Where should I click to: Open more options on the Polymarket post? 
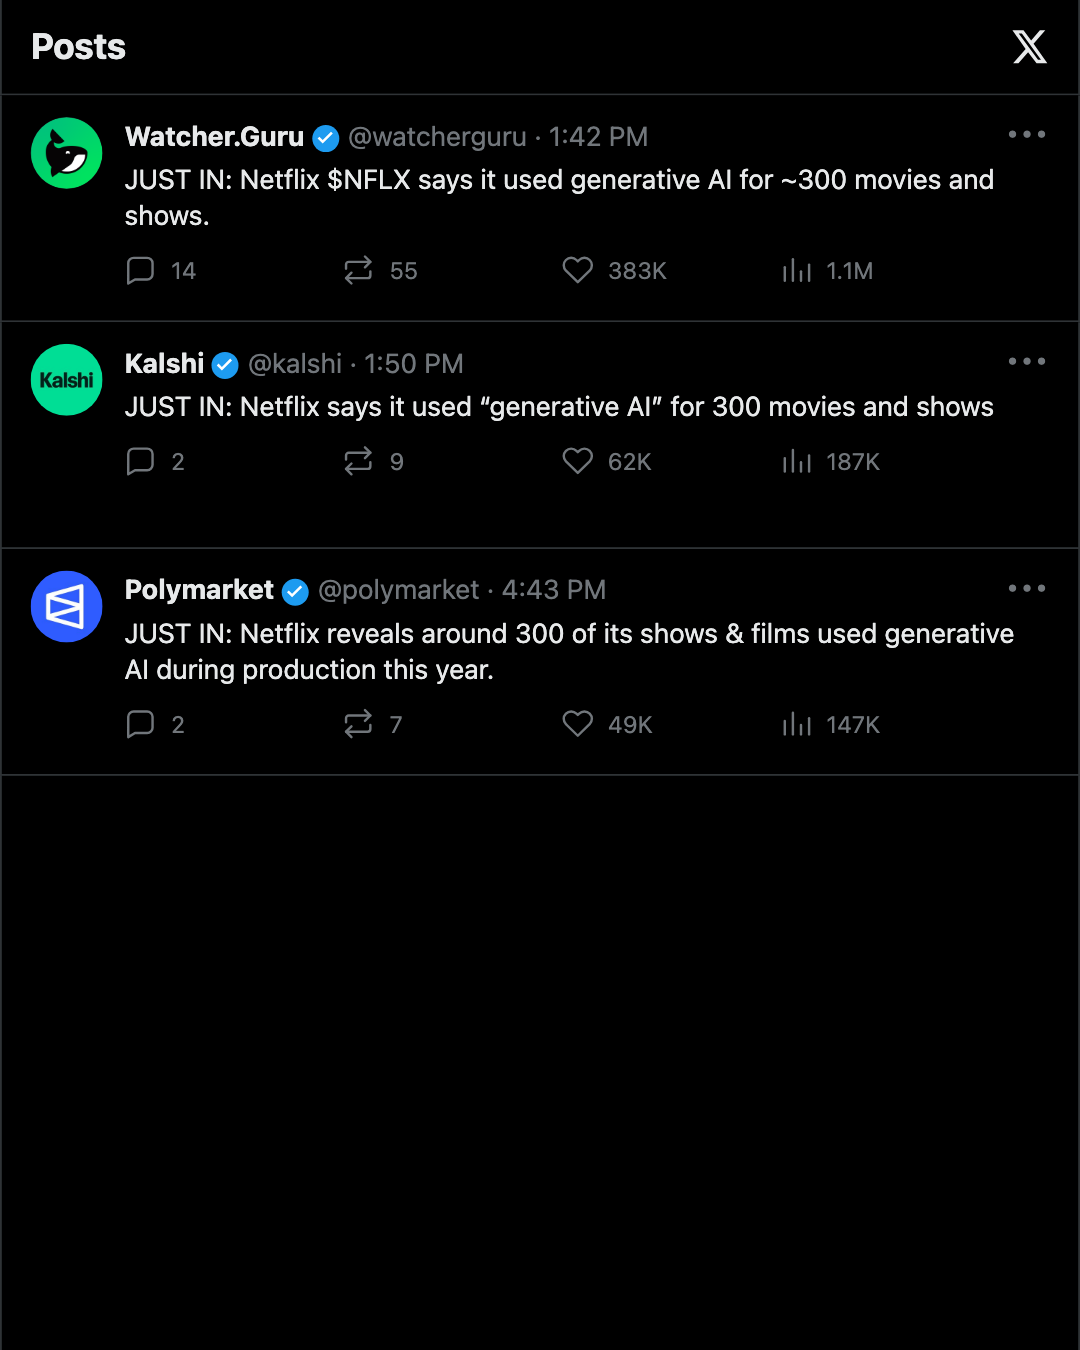tap(1027, 588)
